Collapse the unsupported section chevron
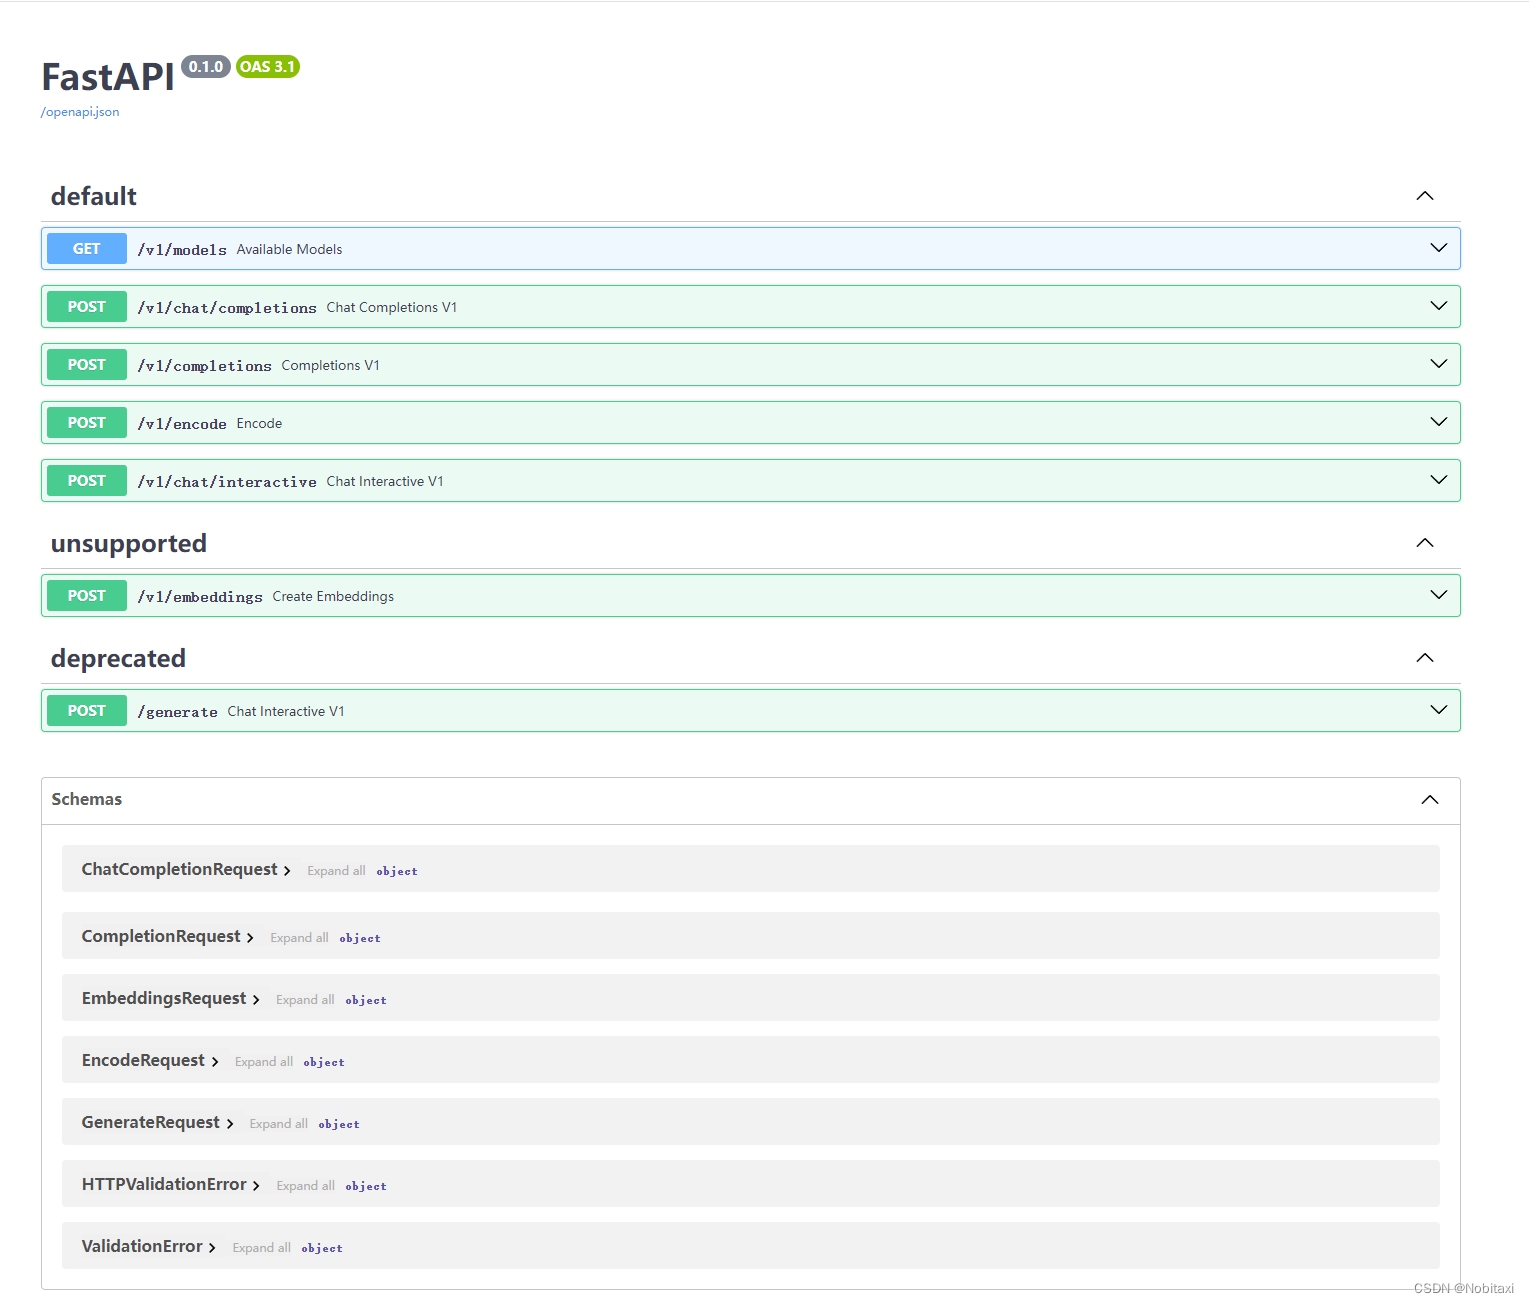The width and height of the screenshot is (1529, 1303). (1425, 543)
